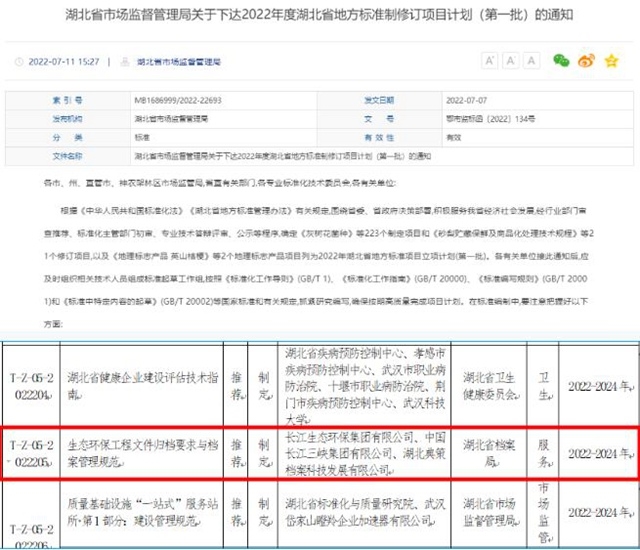Screen dimensions: 640x550
Task: Click the source text 湖北省市场监督管理局 under the title
Action: 155,63
